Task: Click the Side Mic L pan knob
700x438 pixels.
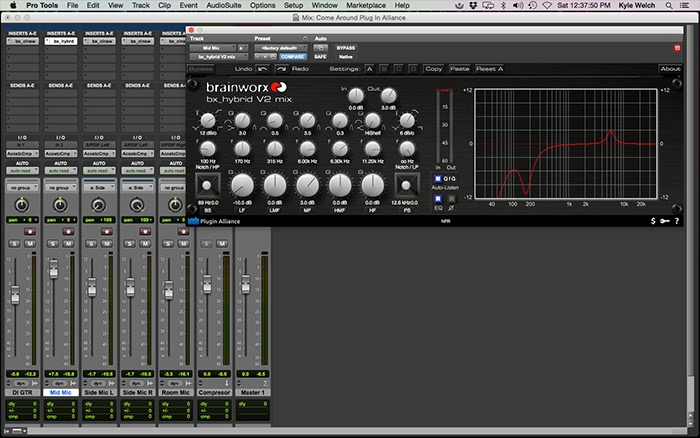Action: (99, 205)
